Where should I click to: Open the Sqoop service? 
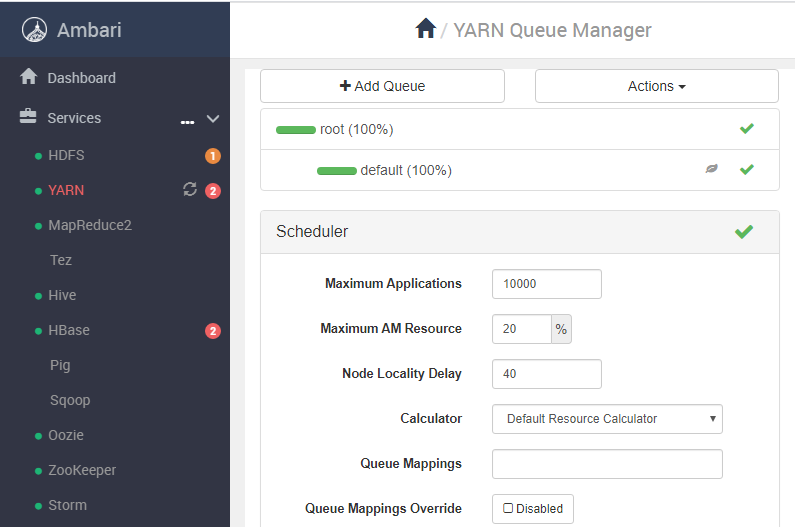pyautogui.click(x=70, y=400)
